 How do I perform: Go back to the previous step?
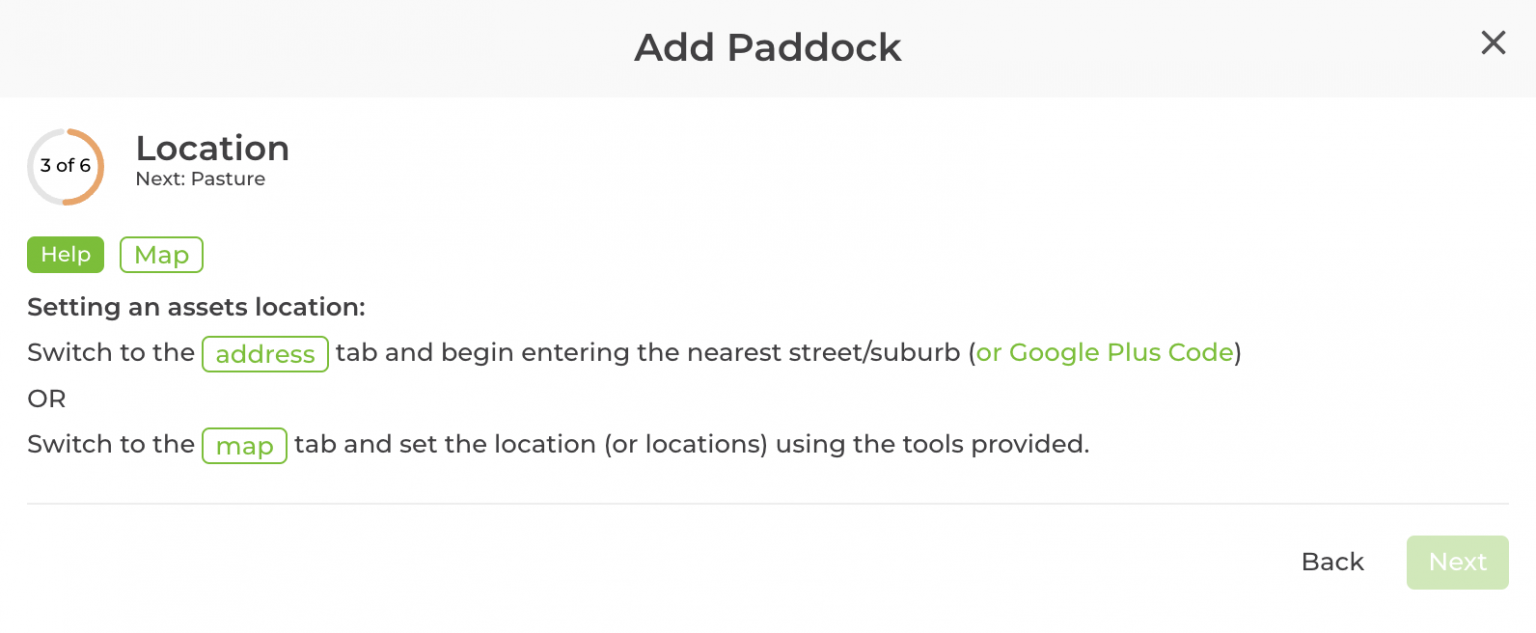[x=1332, y=562]
